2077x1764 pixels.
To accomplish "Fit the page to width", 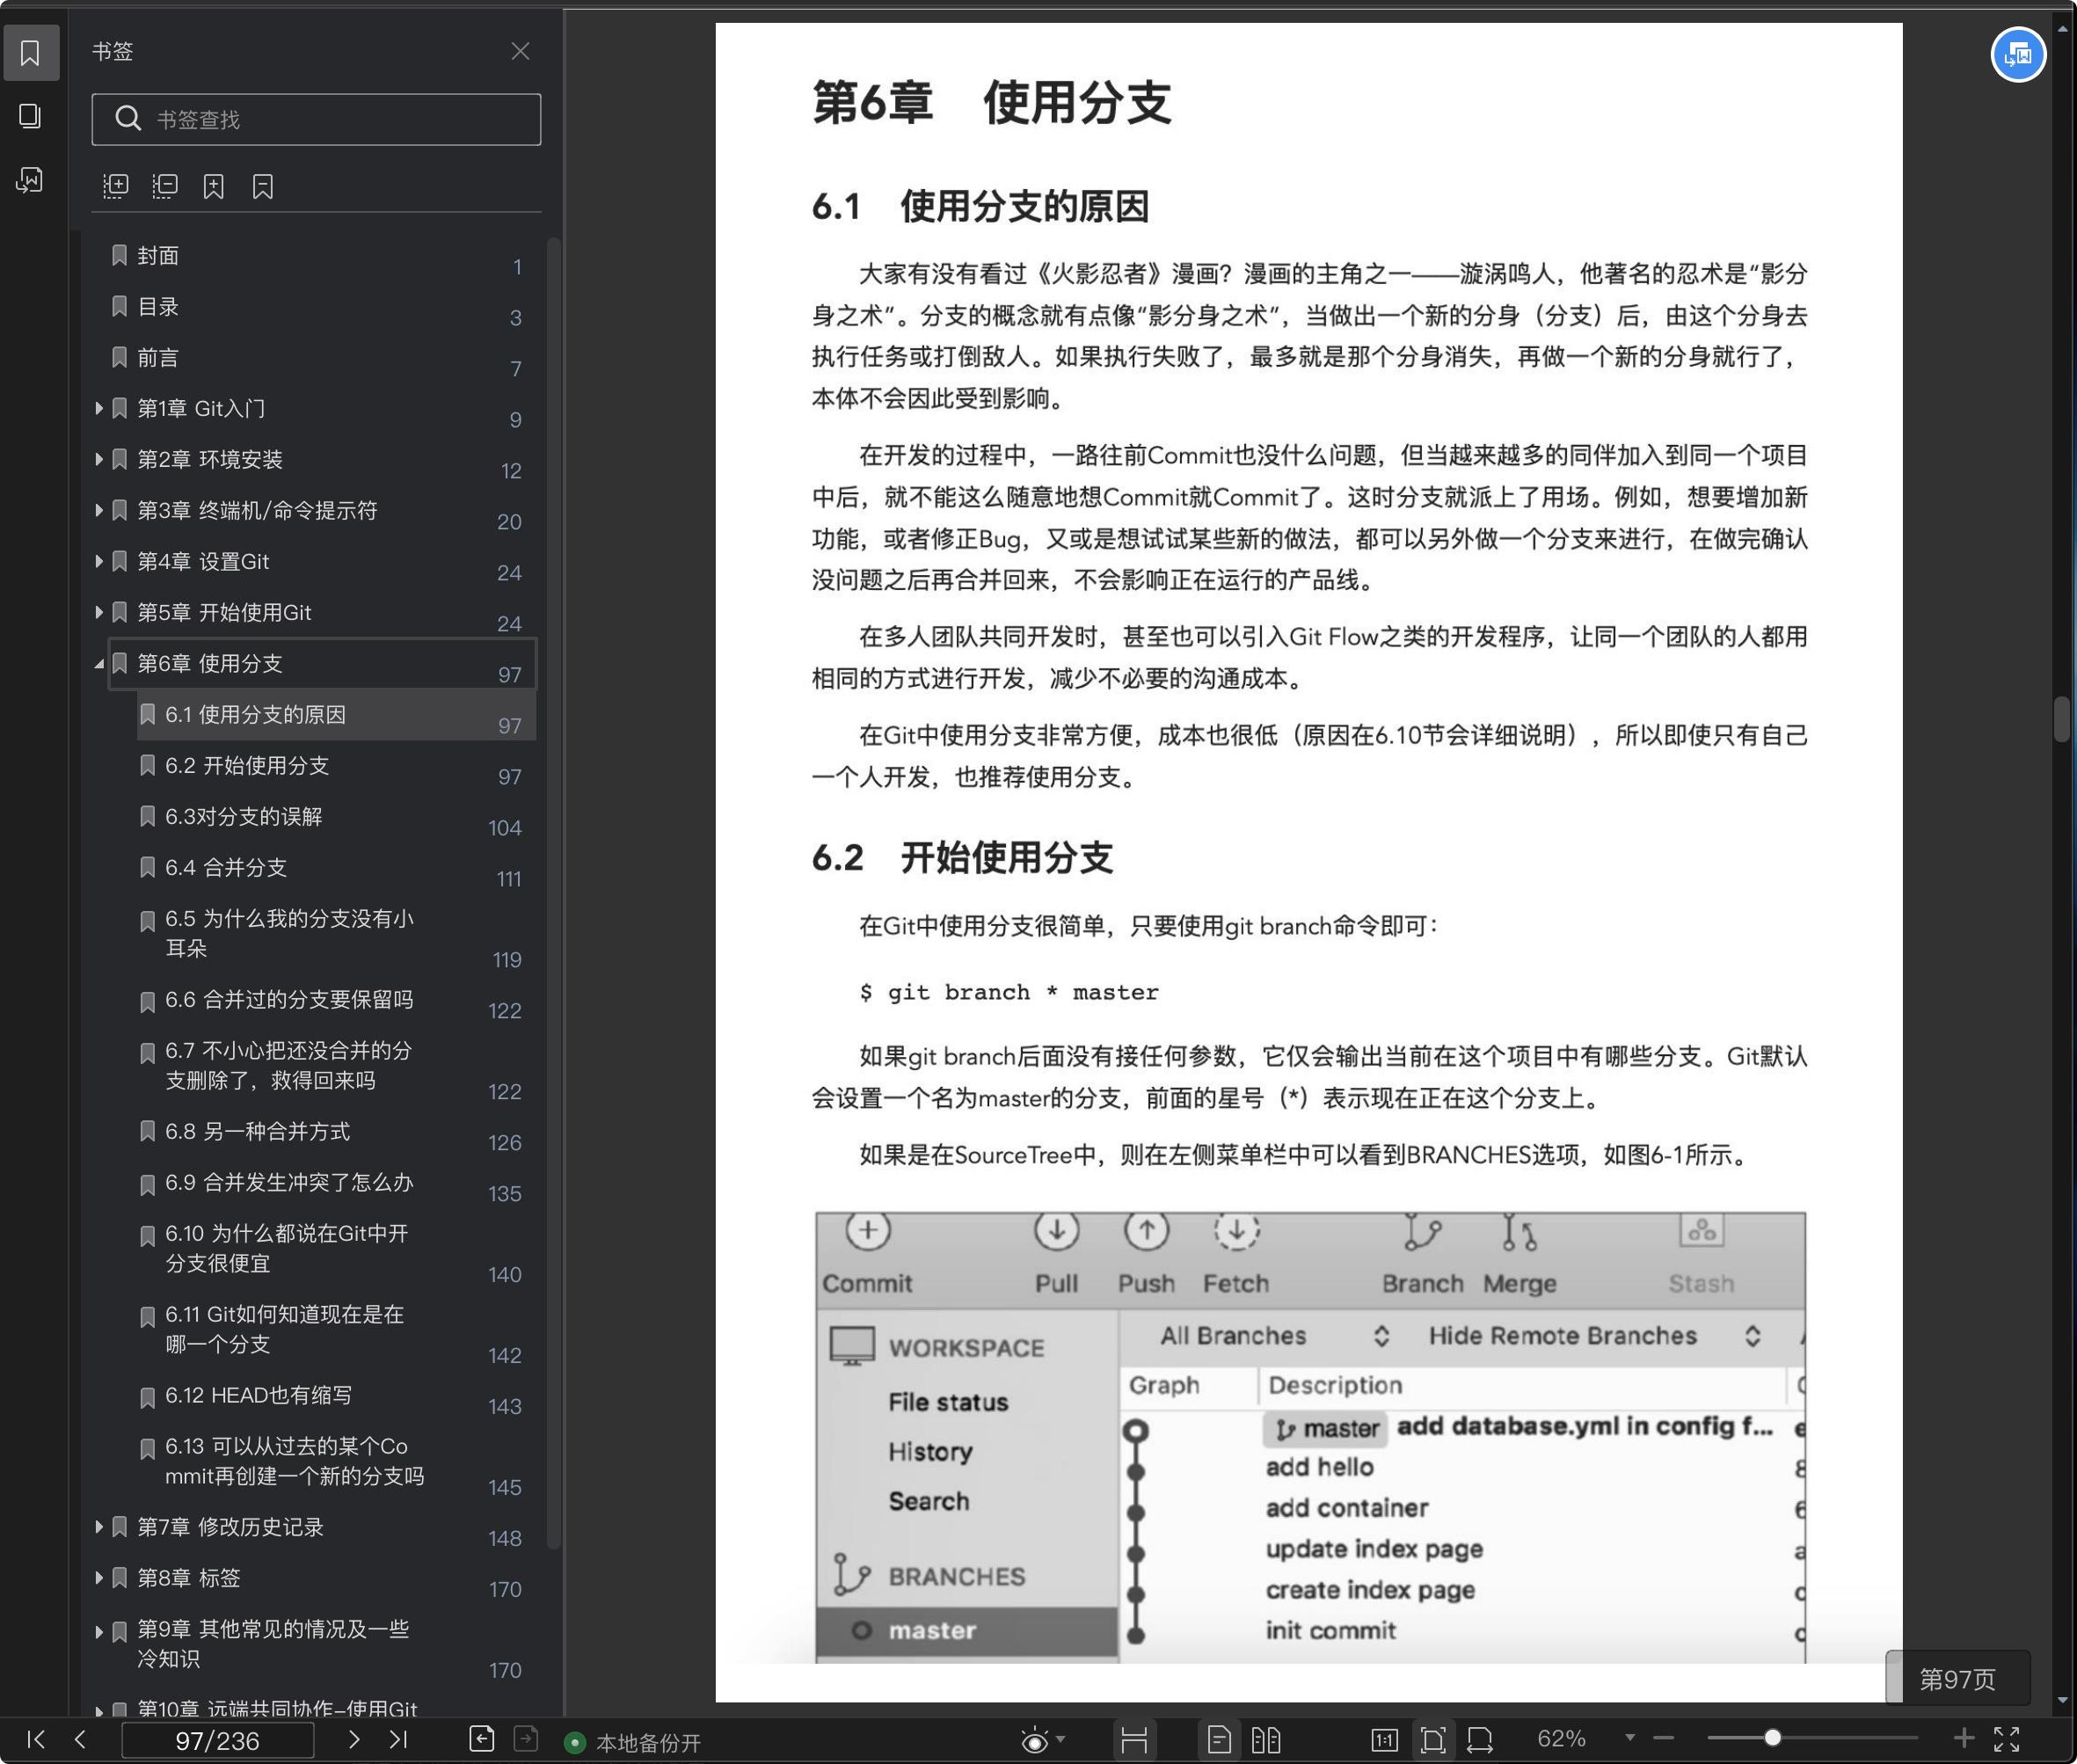I will click(x=1480, y=1740).
